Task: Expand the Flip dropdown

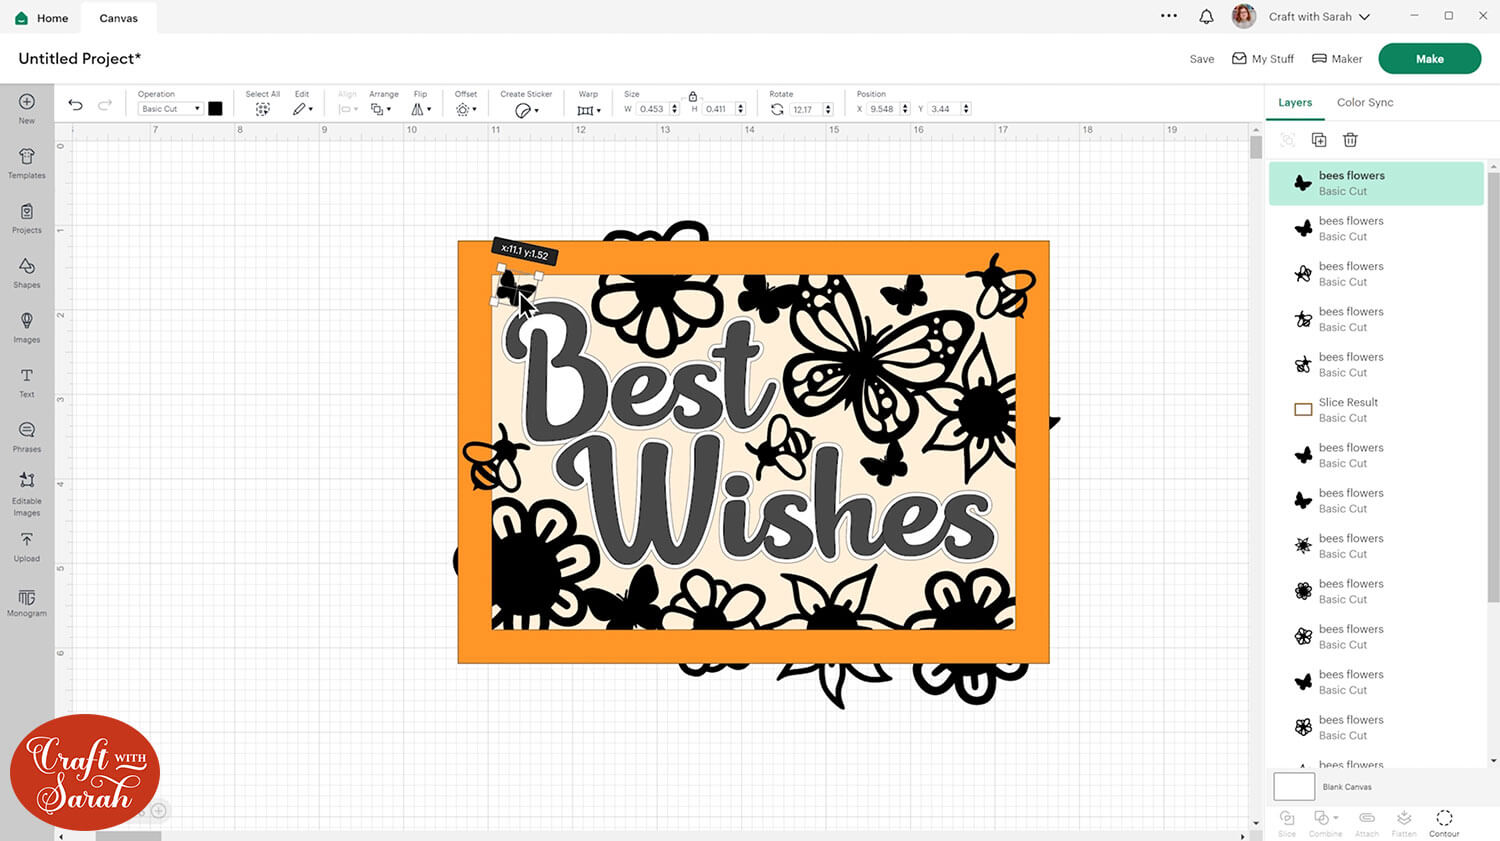Action: coord(421,109)
